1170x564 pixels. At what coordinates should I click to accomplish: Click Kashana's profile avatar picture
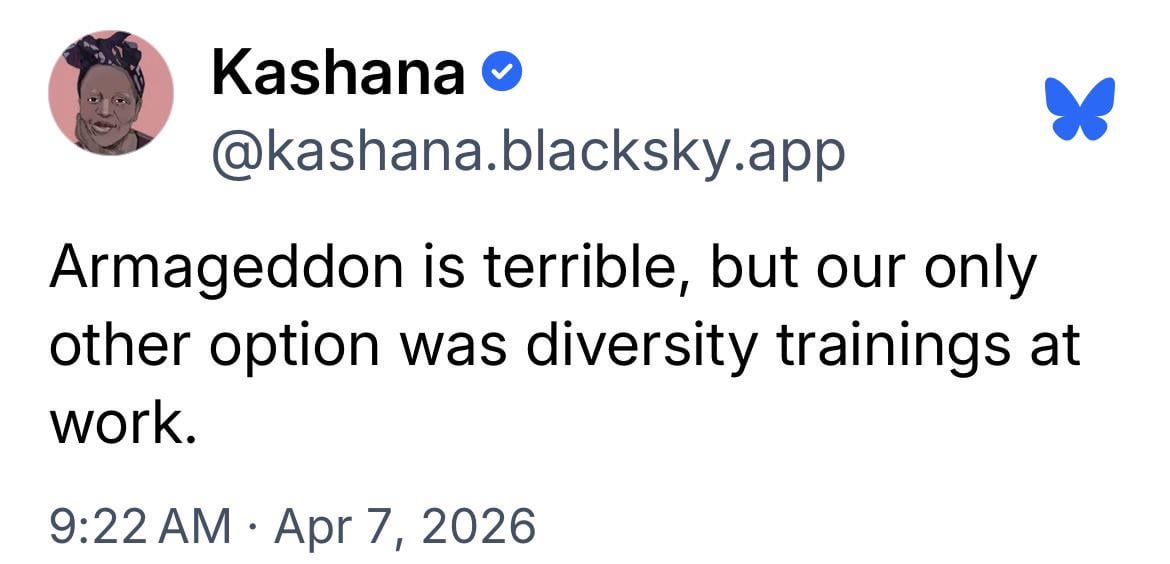pyautogui.click(x=111, y=92)
